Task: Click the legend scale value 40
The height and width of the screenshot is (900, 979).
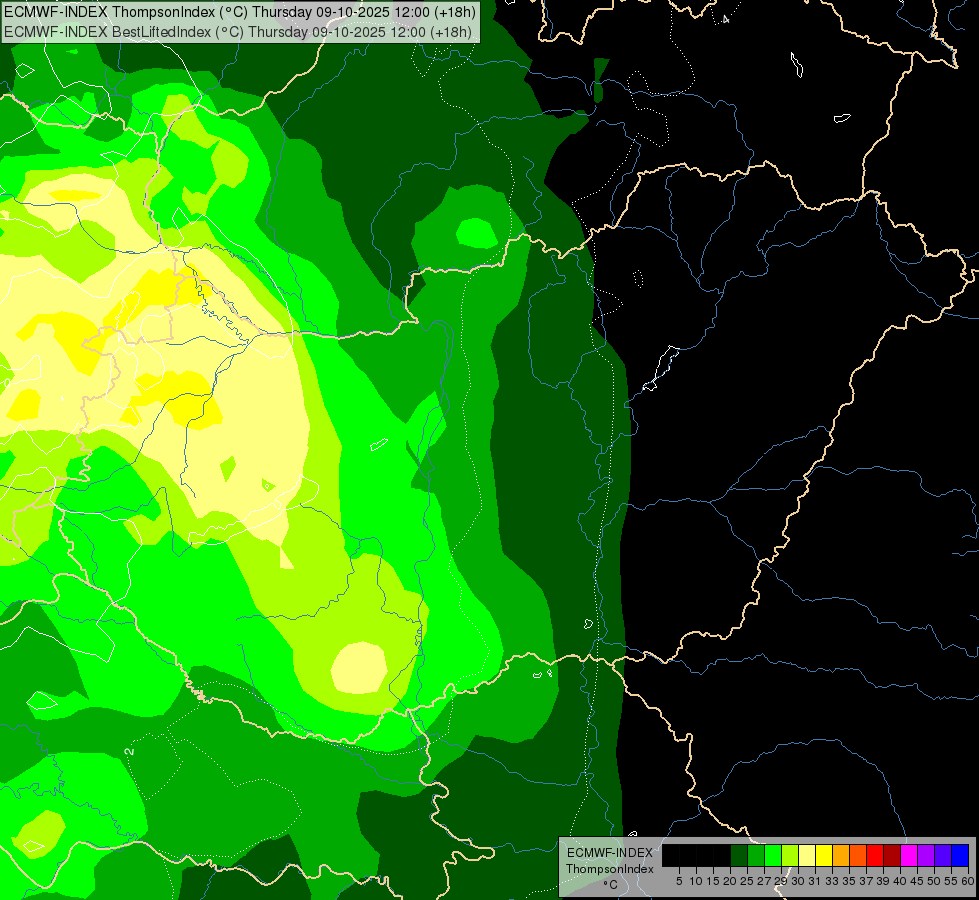Action: click(x=900, y=881)
